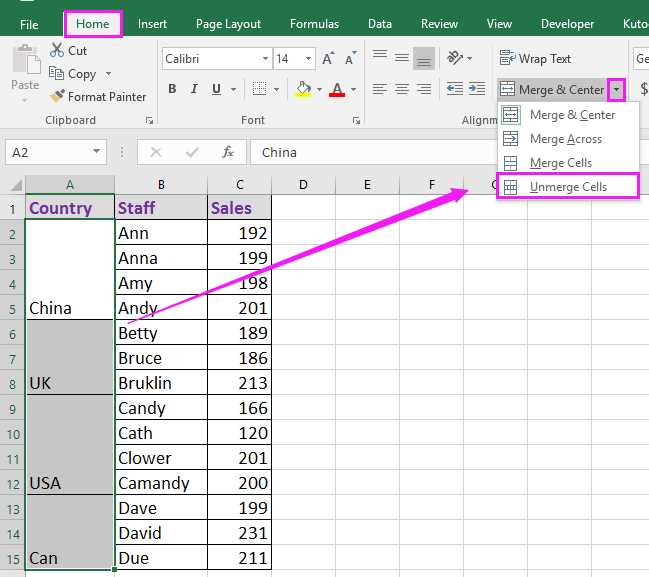
Task: Decrease indent
Action: click(x=455, y=89)
